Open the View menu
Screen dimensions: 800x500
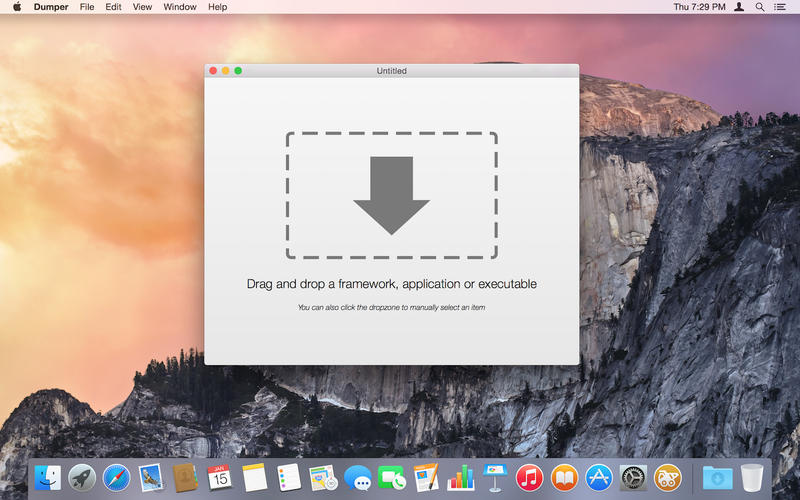coord(142,7)
